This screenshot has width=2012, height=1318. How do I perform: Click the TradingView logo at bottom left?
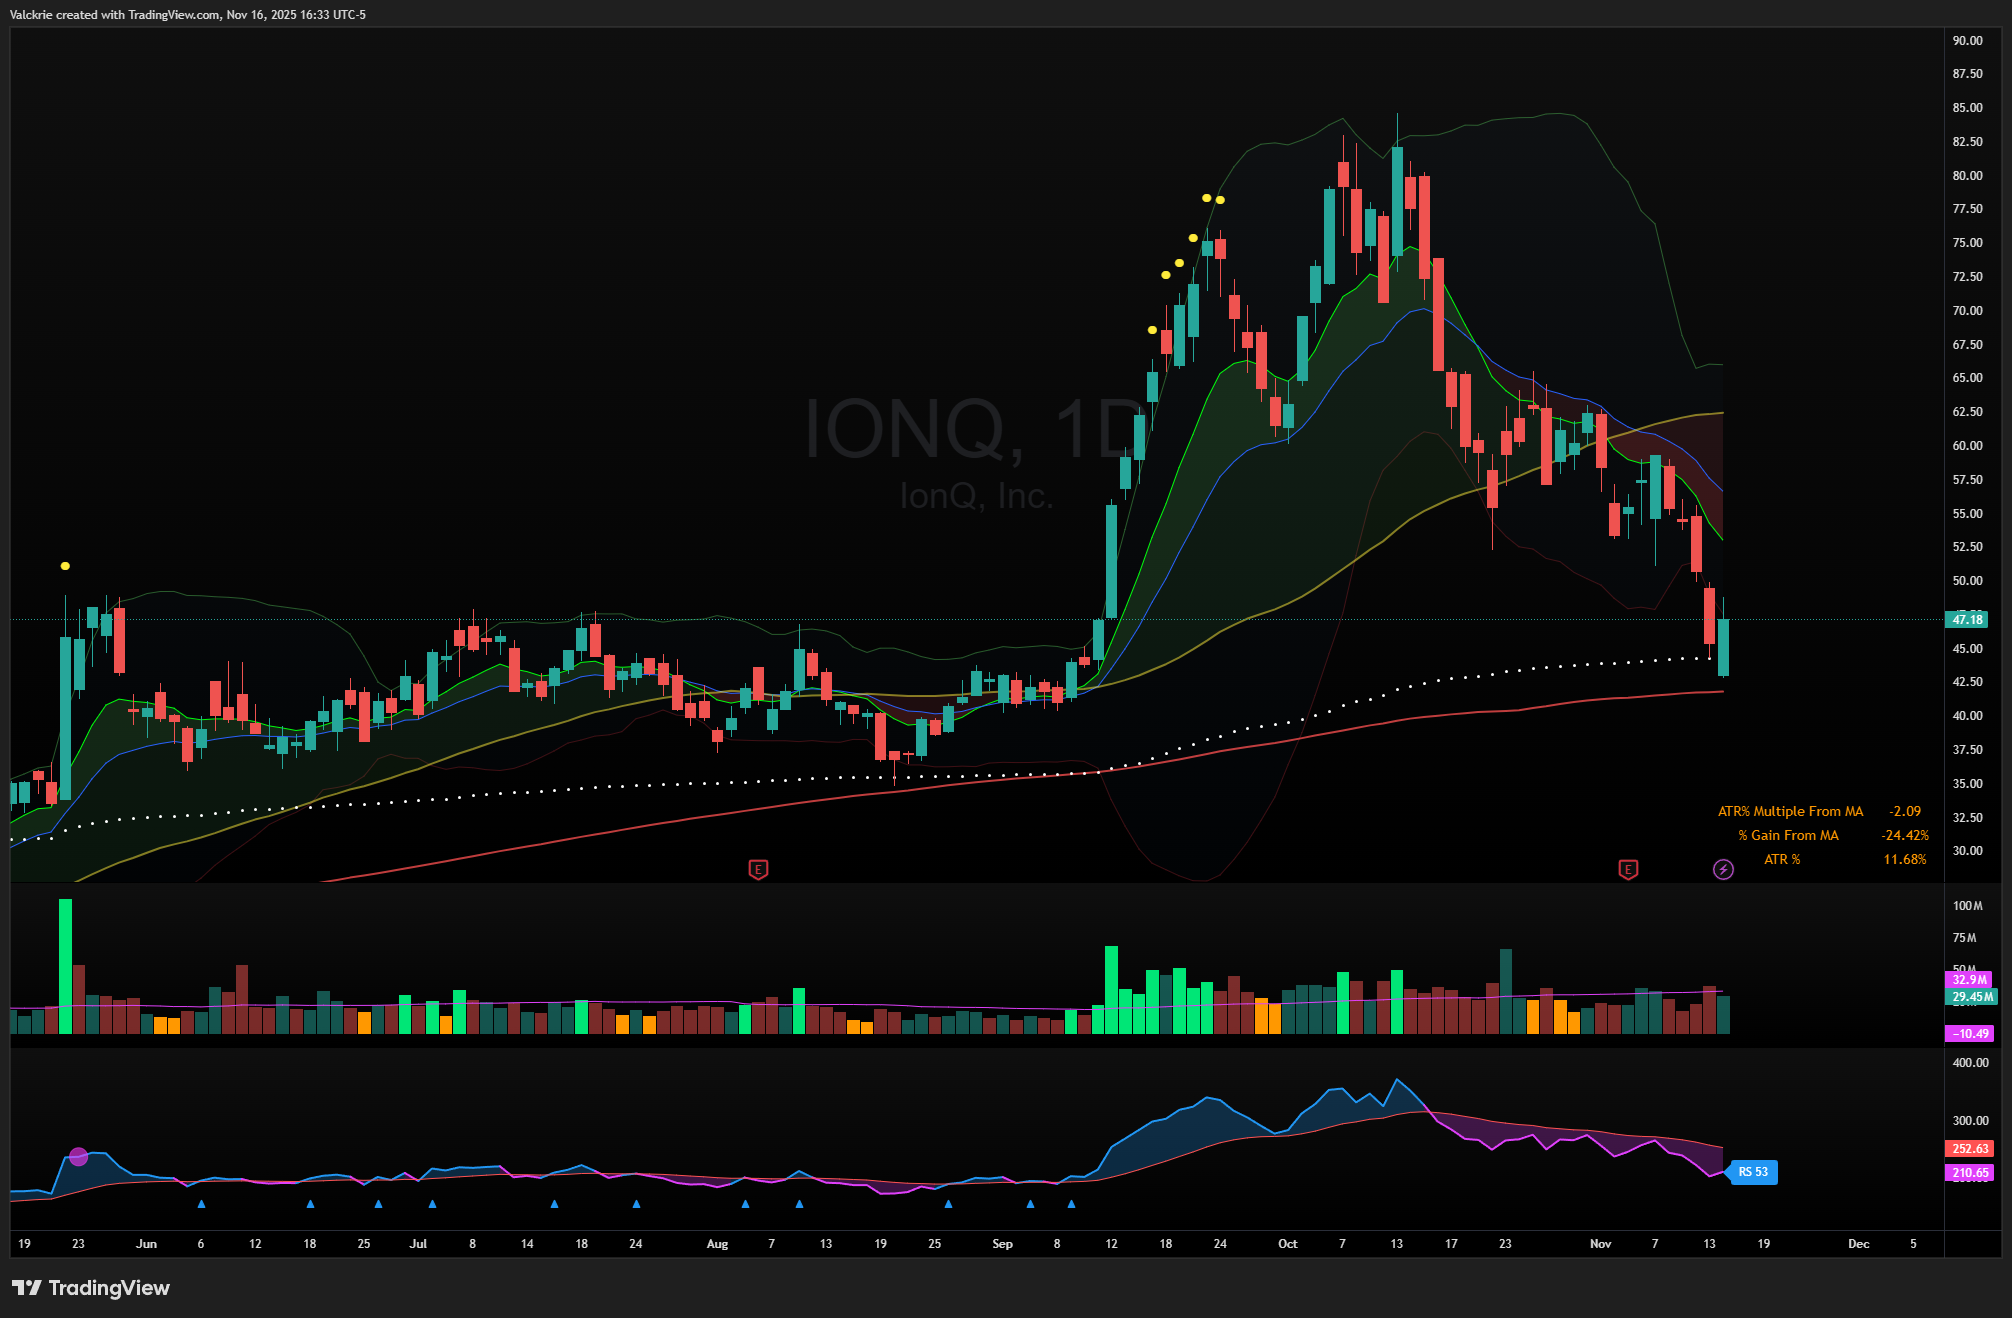pyautogui.click(x=91, y=1288)
